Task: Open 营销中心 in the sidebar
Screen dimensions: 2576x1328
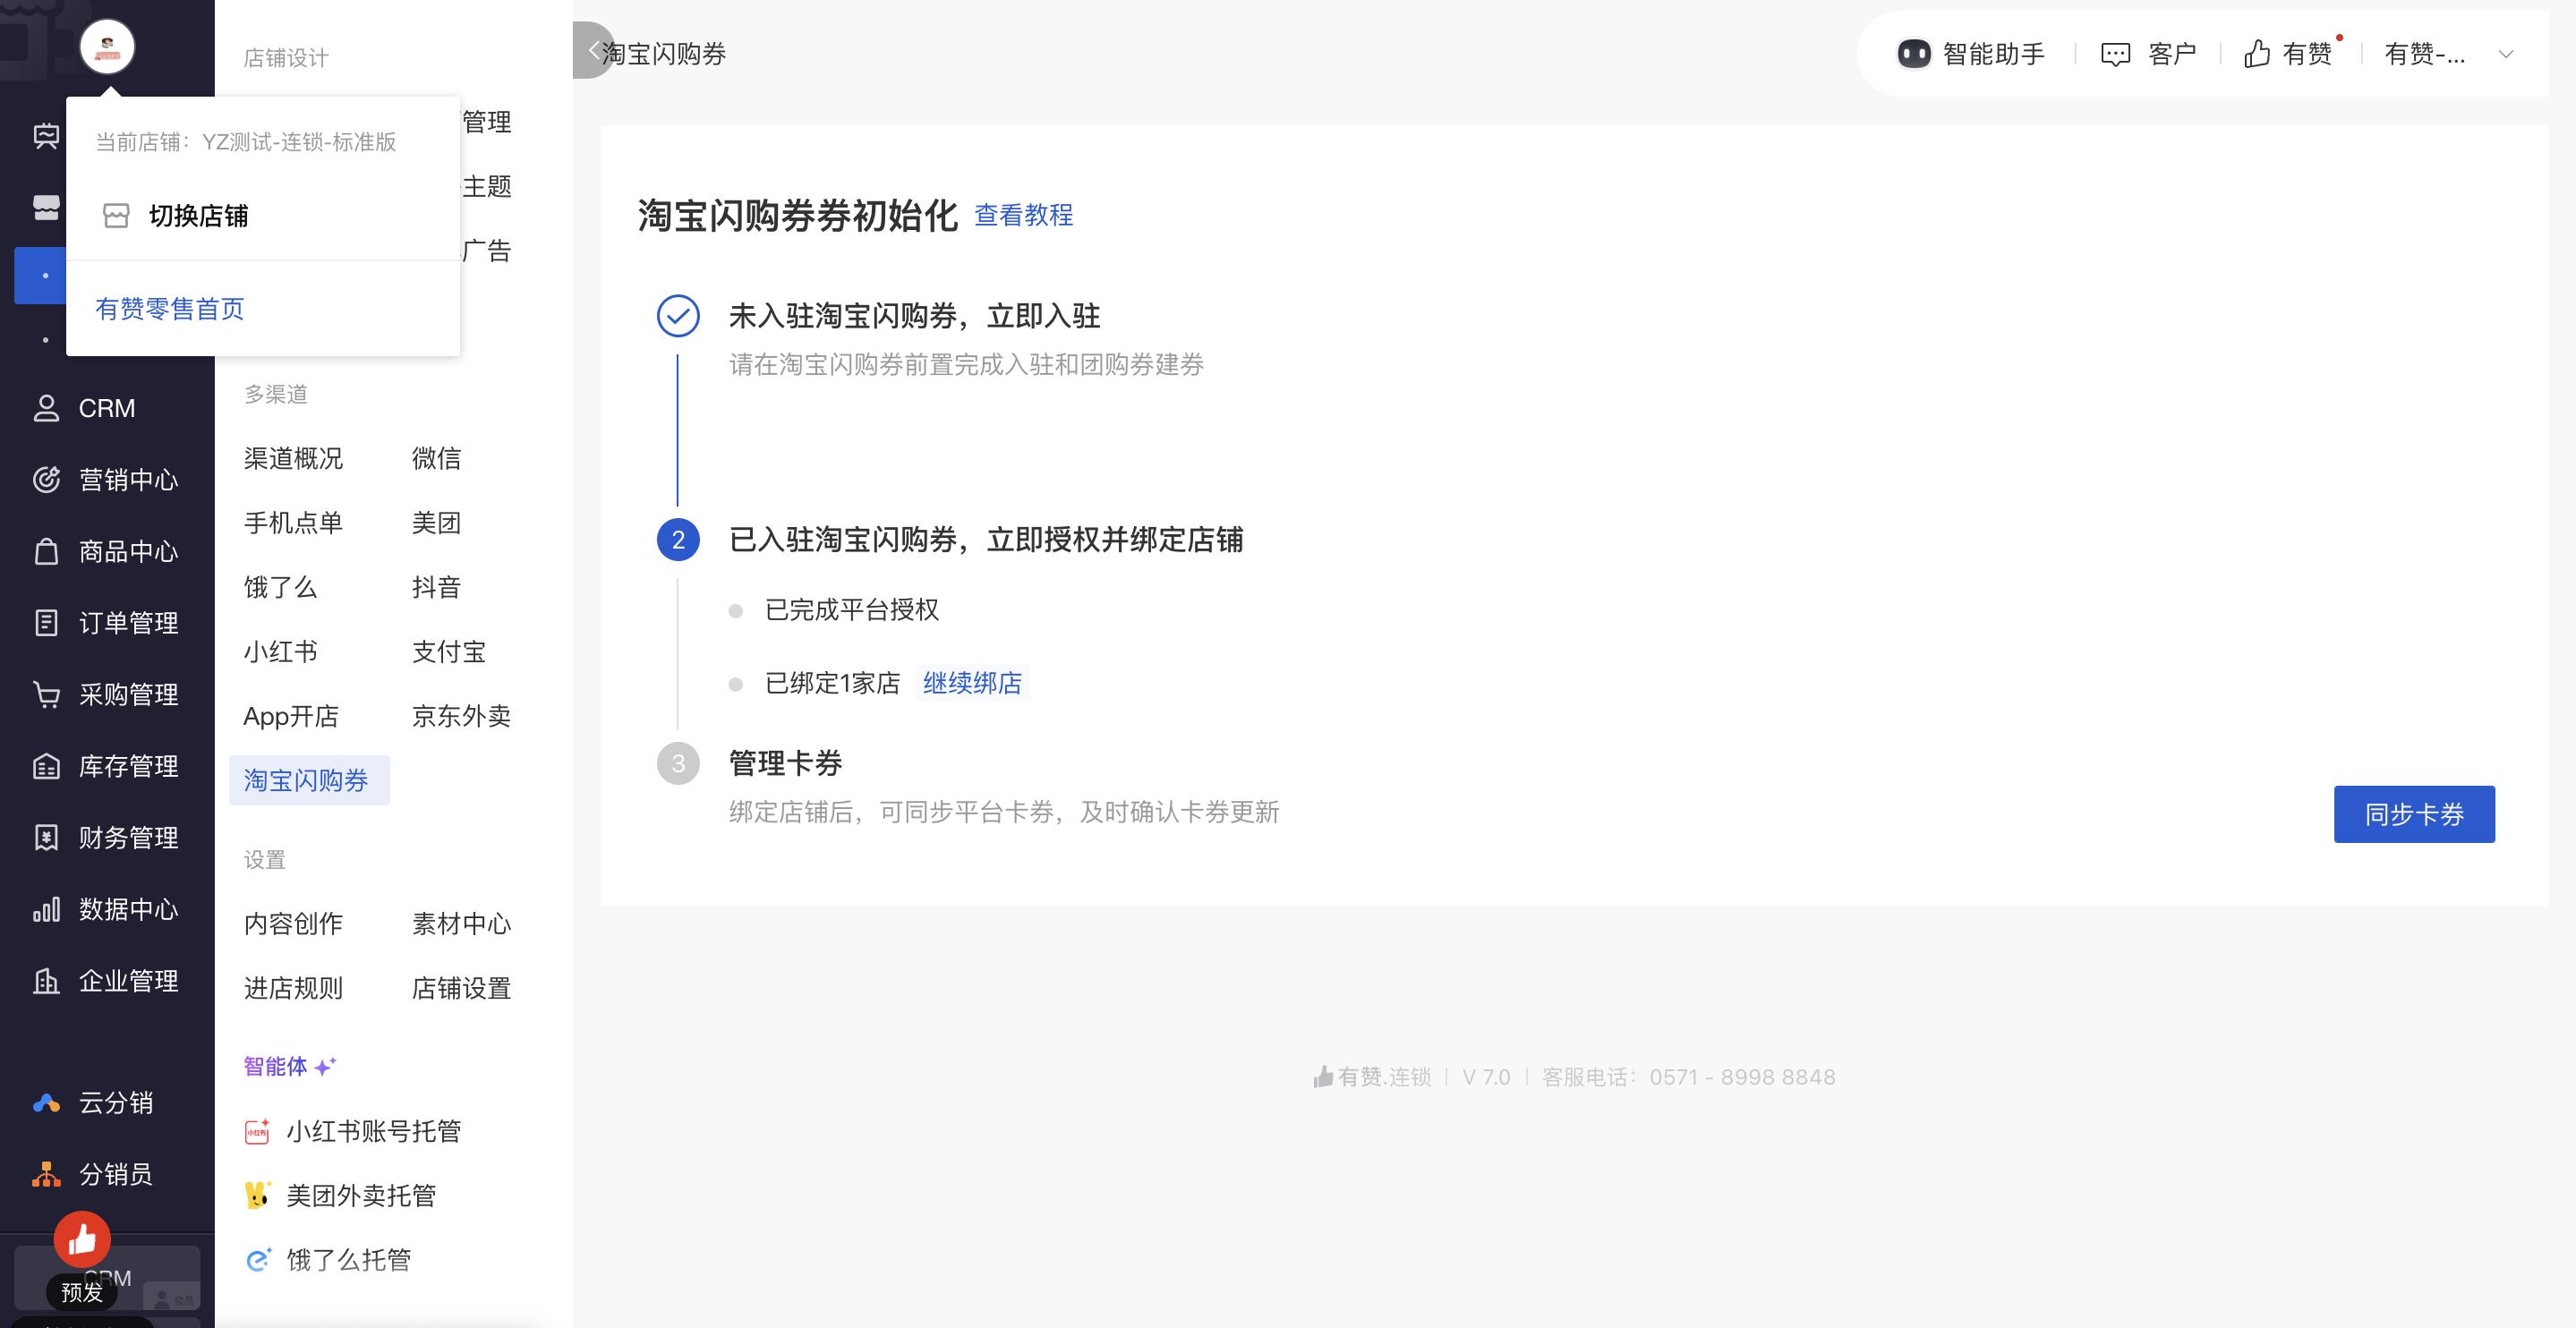Action: (127, 480)
